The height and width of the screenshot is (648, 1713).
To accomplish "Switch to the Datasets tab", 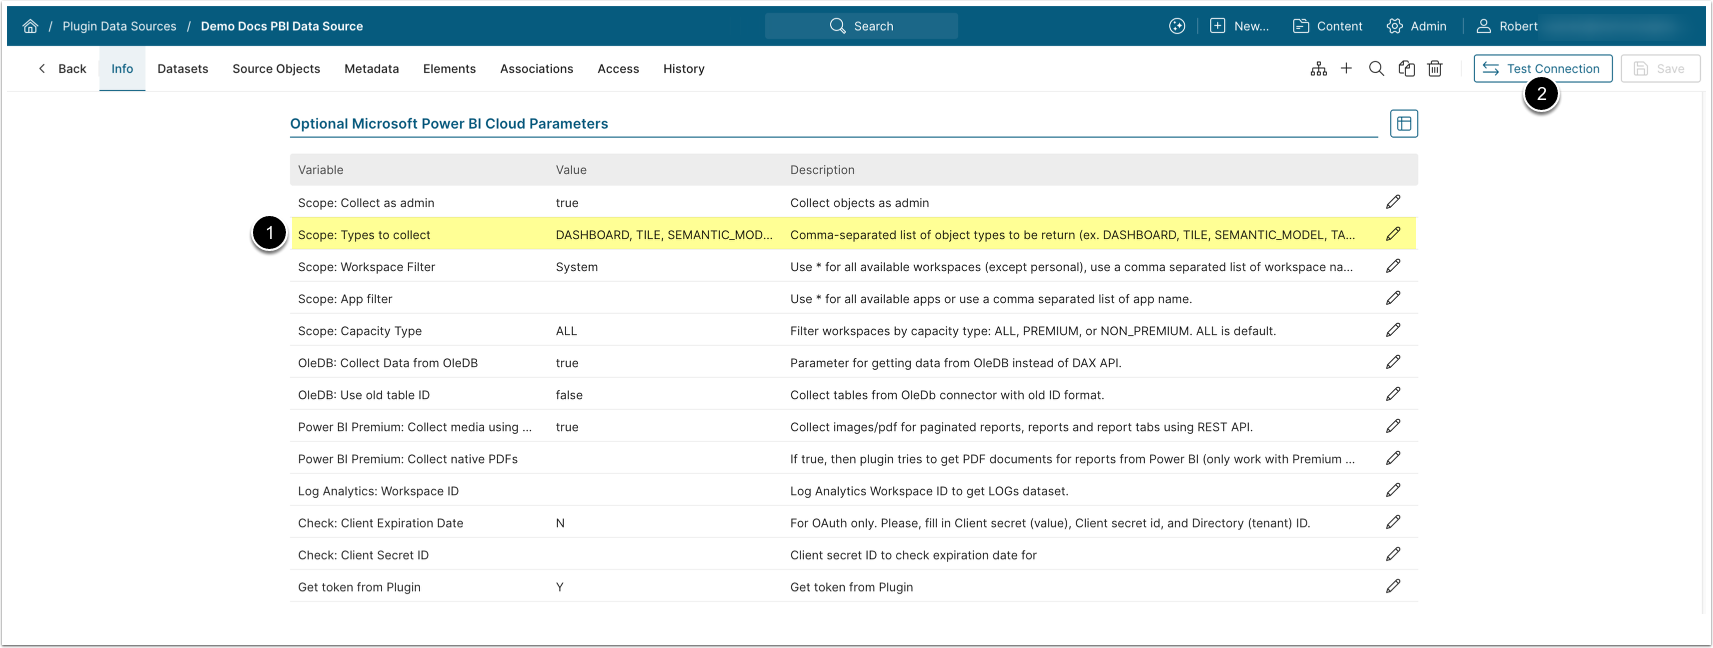I will click(x=183, y=69).
